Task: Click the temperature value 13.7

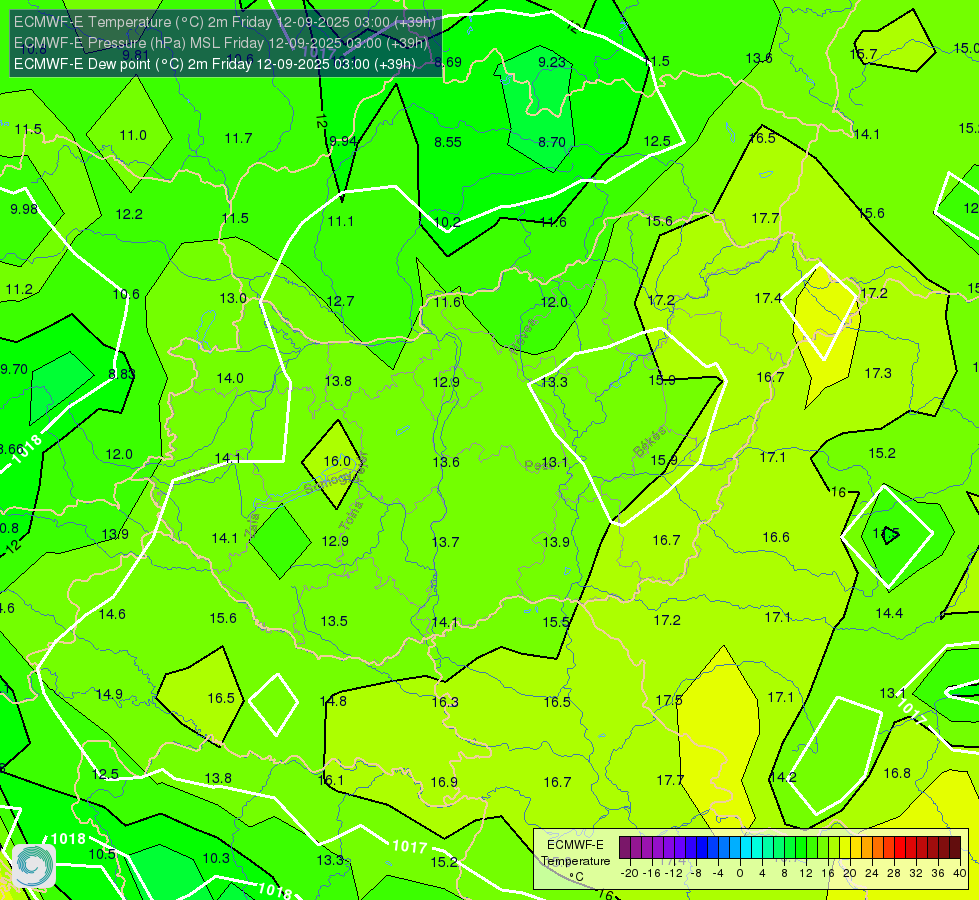Action: [x=445, y=542]
